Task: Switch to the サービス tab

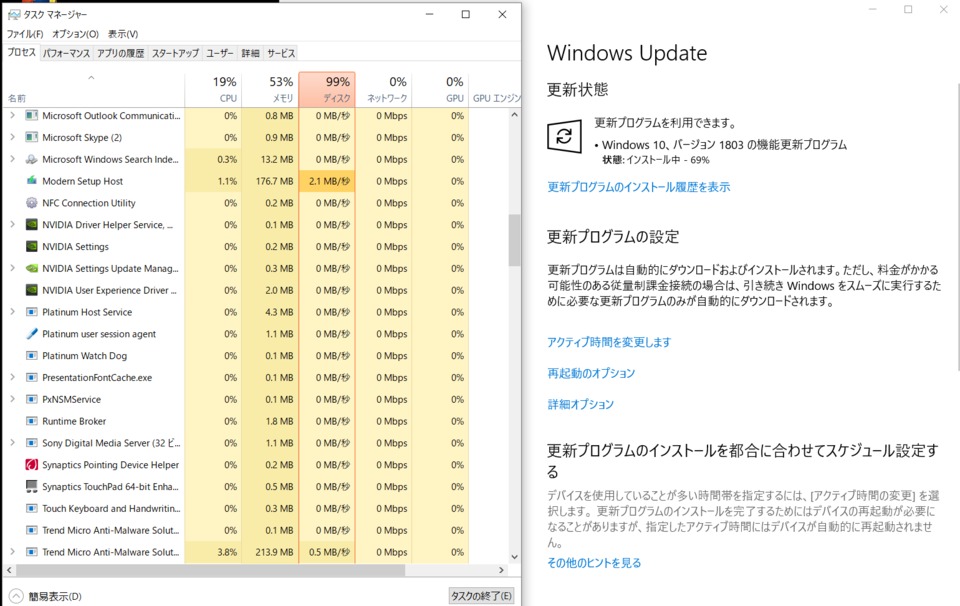Action: pos(281,53)
